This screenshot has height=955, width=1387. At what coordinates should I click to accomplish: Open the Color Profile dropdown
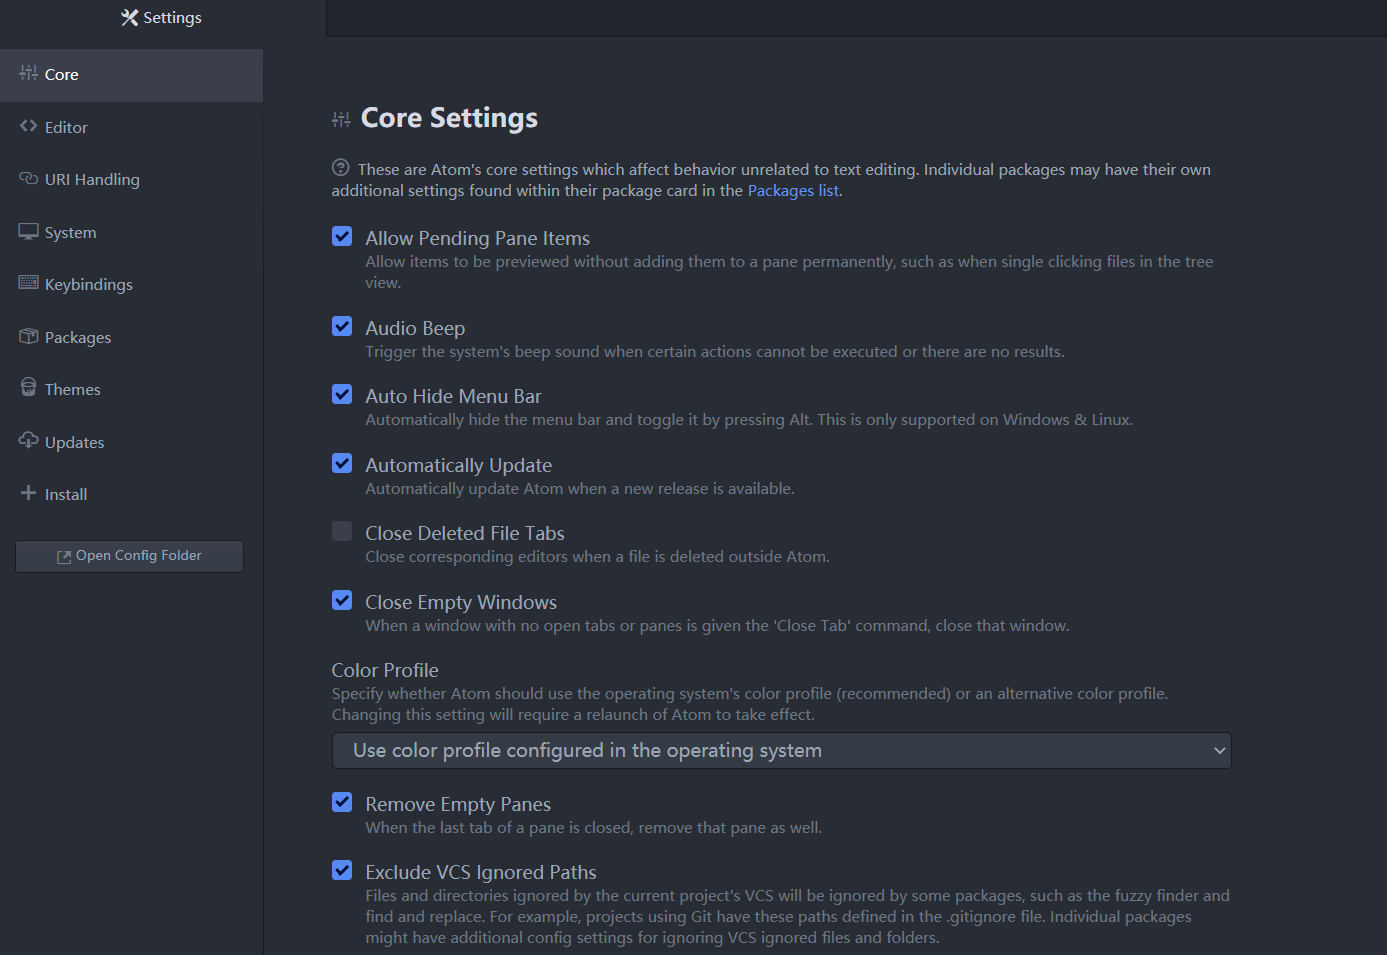pyautogui.click(x=781, y=751)
